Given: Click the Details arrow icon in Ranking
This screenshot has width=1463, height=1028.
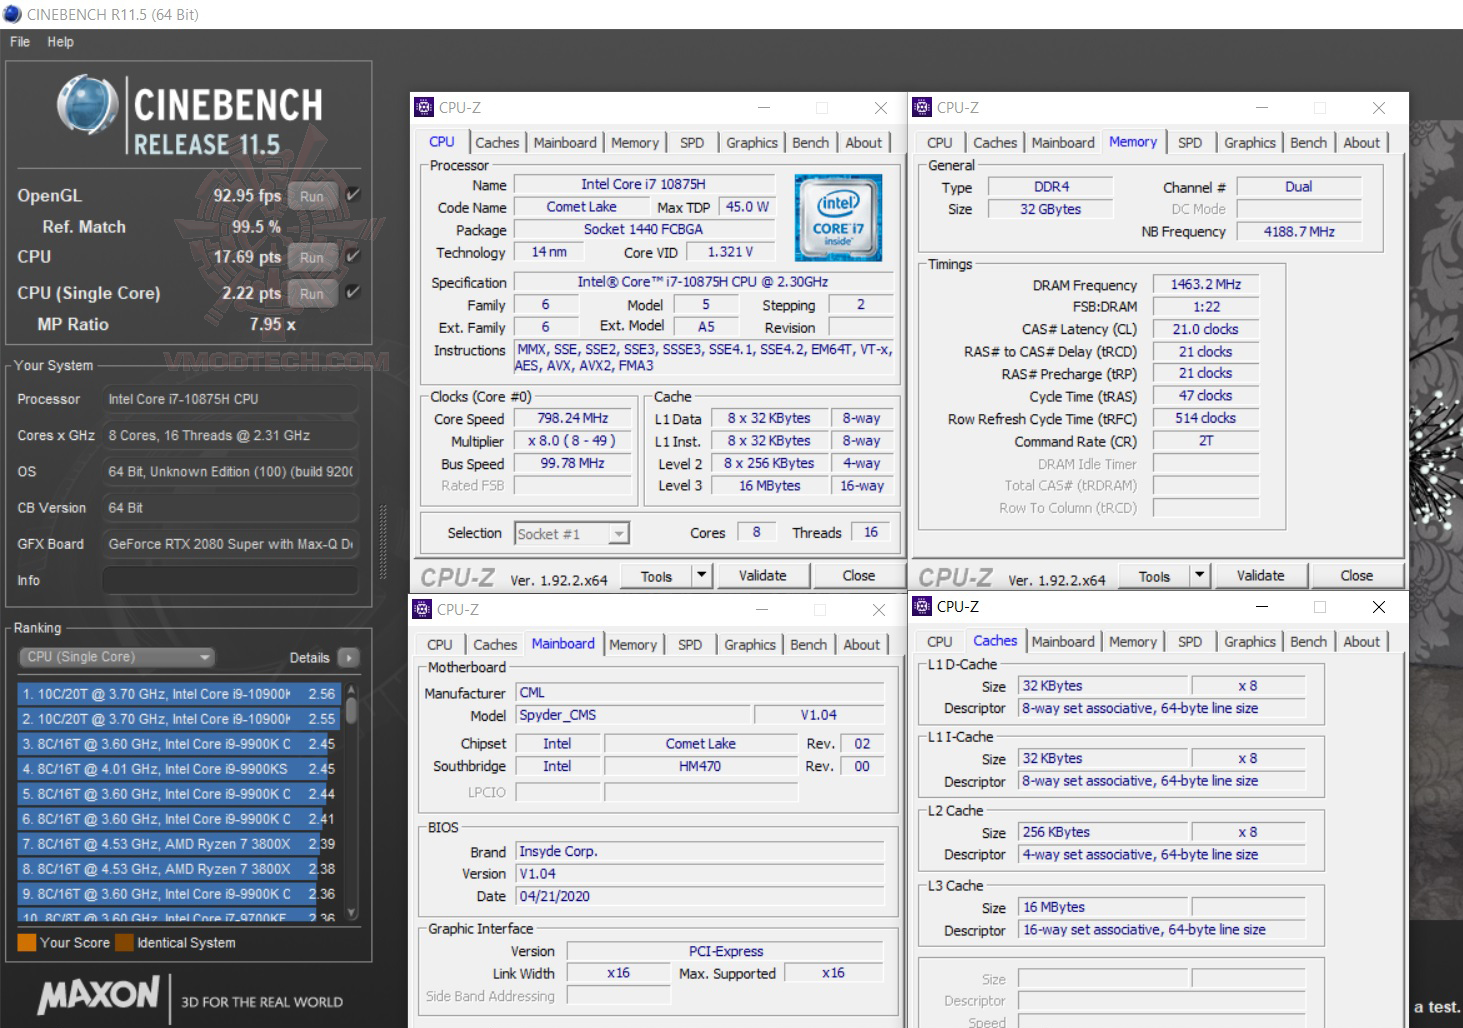Looking at the screenshot, I should click(x=348, y=658).
